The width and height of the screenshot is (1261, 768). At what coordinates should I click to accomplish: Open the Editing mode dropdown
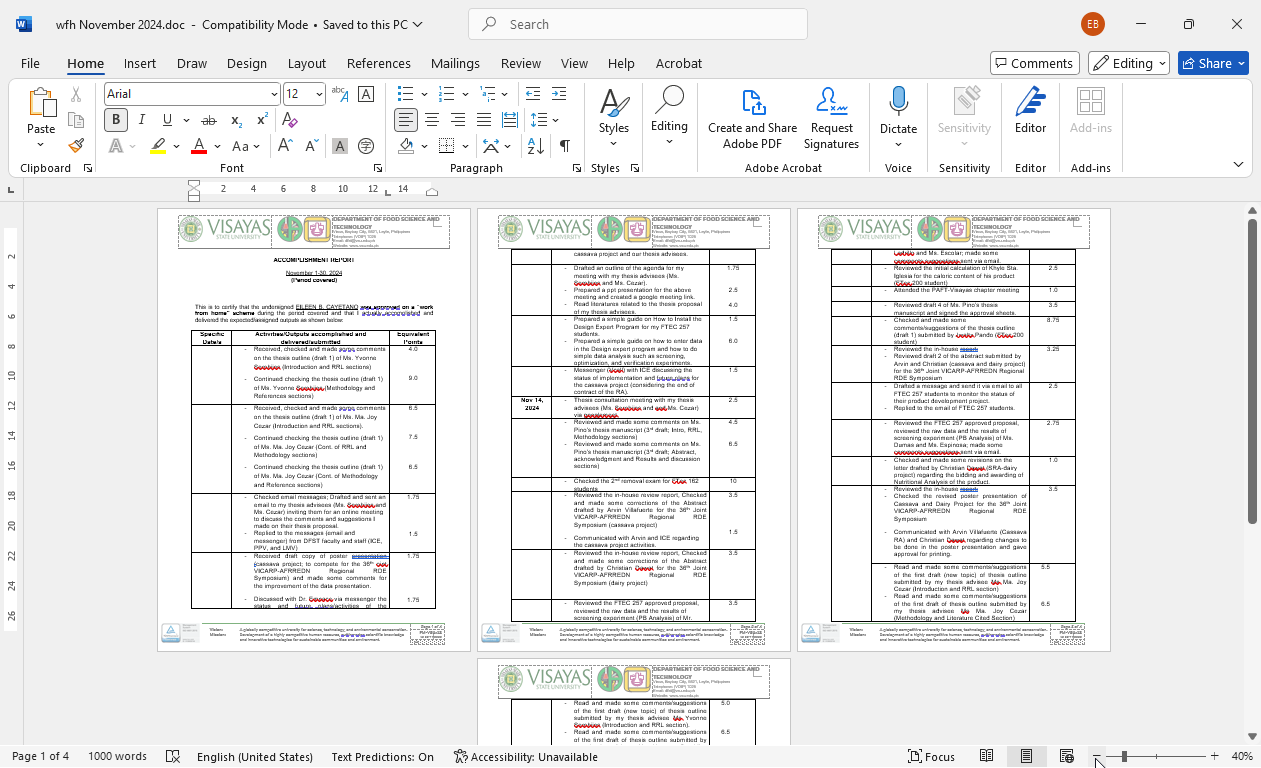(1128, 63)
